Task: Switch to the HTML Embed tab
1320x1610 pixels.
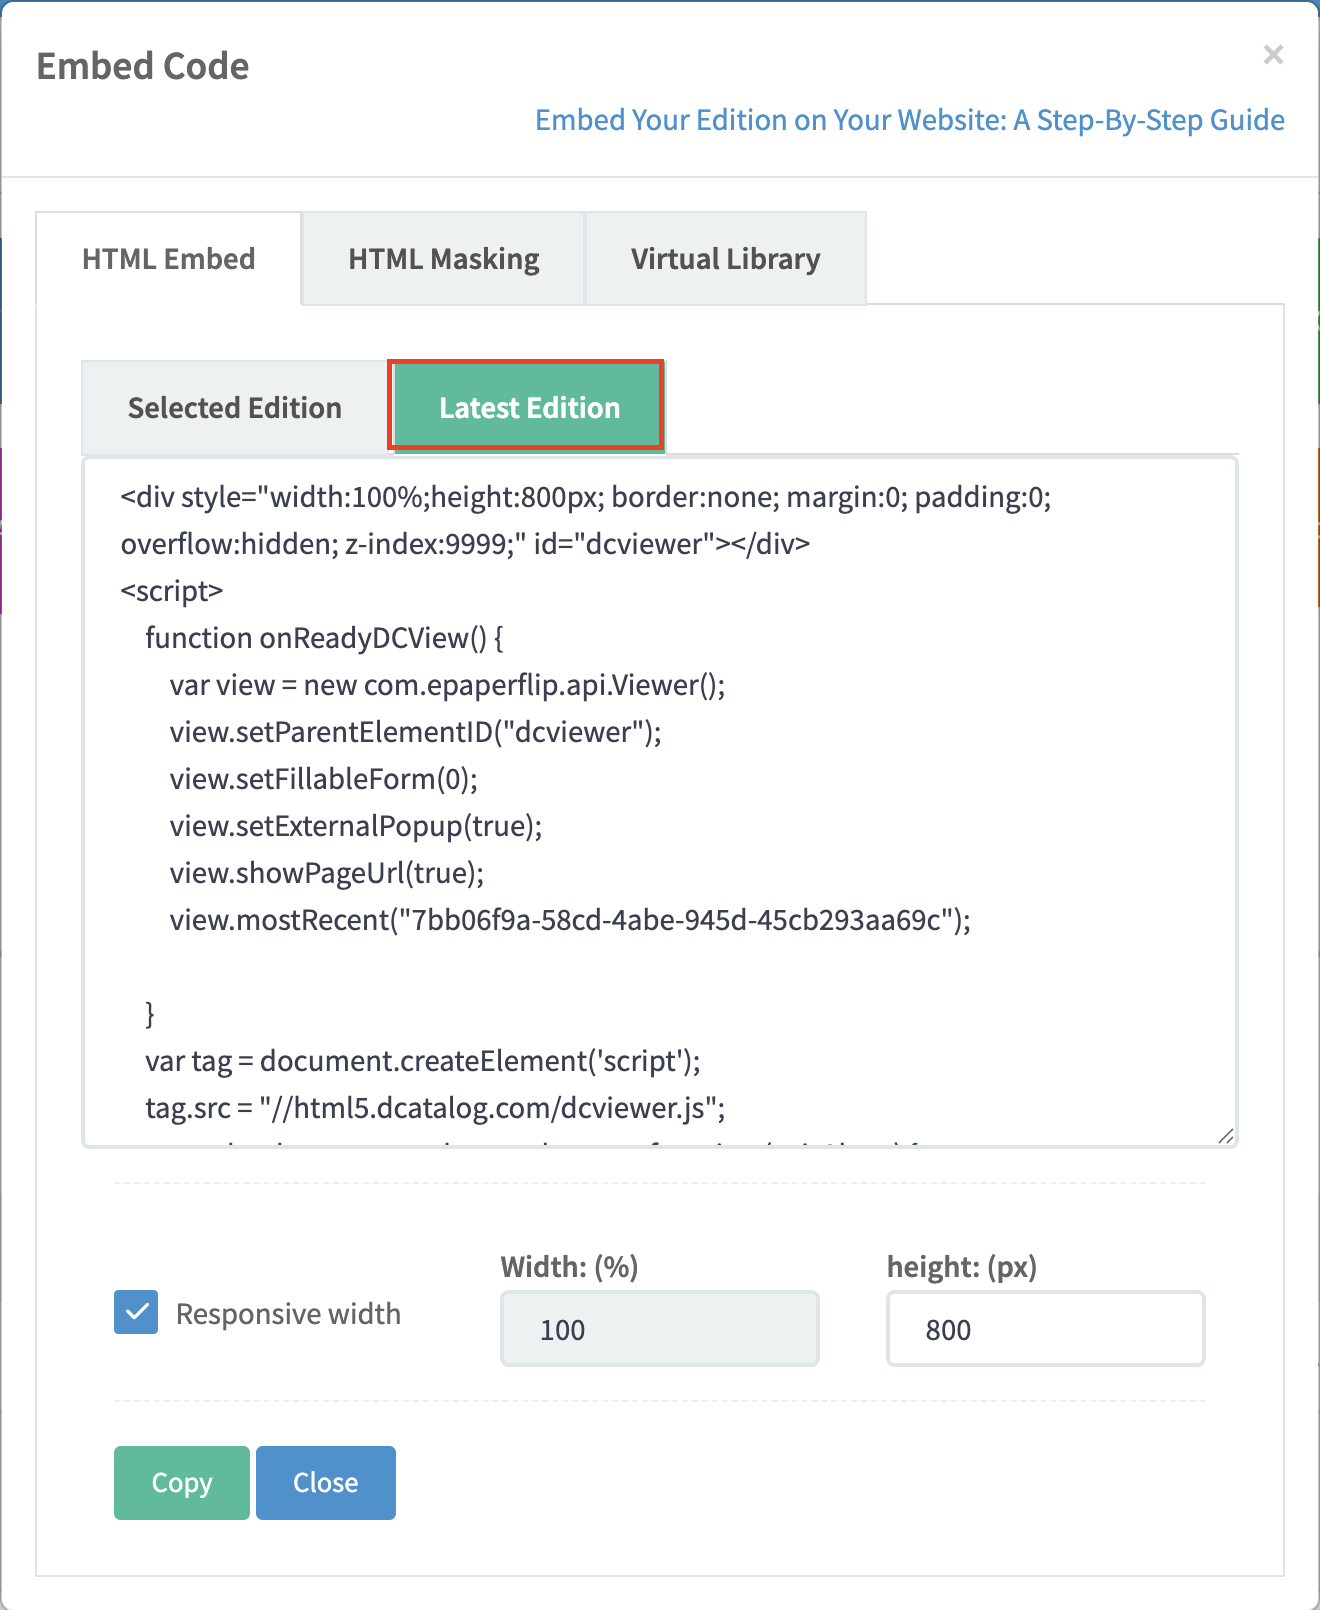Action: (168, 259)
